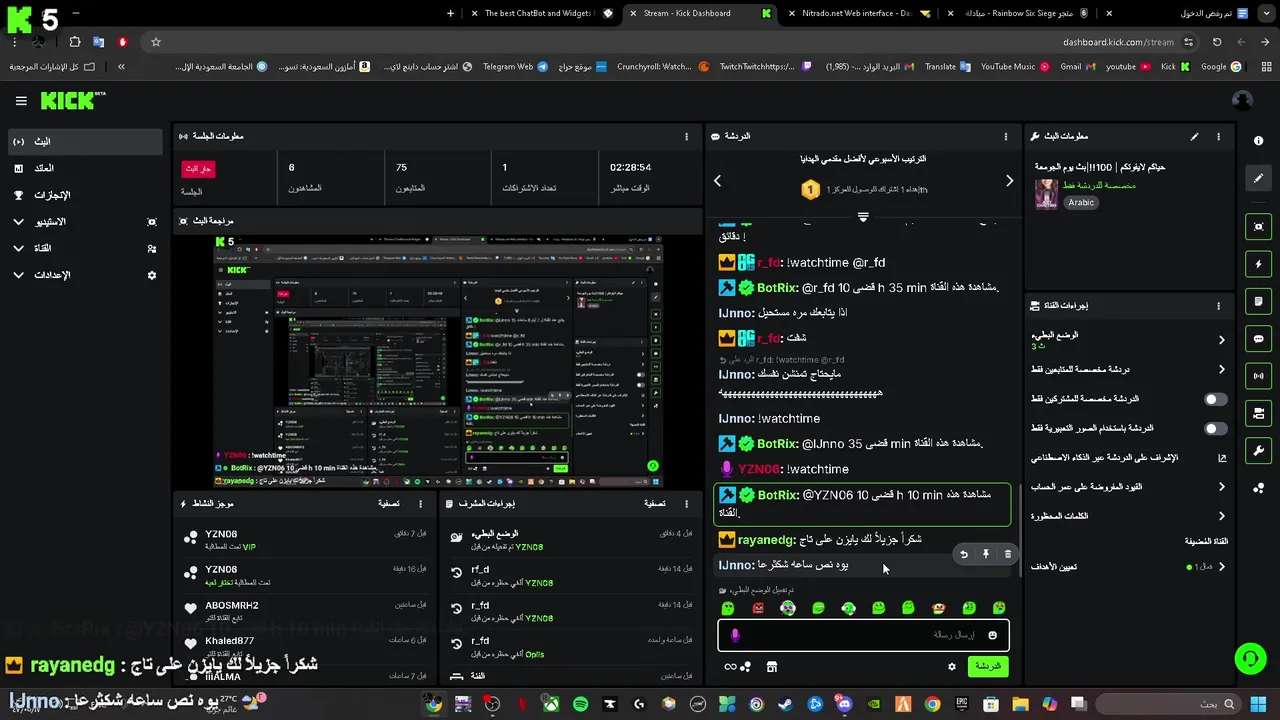Open the shop icon below chat input
Image resolution: width=1280 pixels, height=720 pixels.
point(771,666)
